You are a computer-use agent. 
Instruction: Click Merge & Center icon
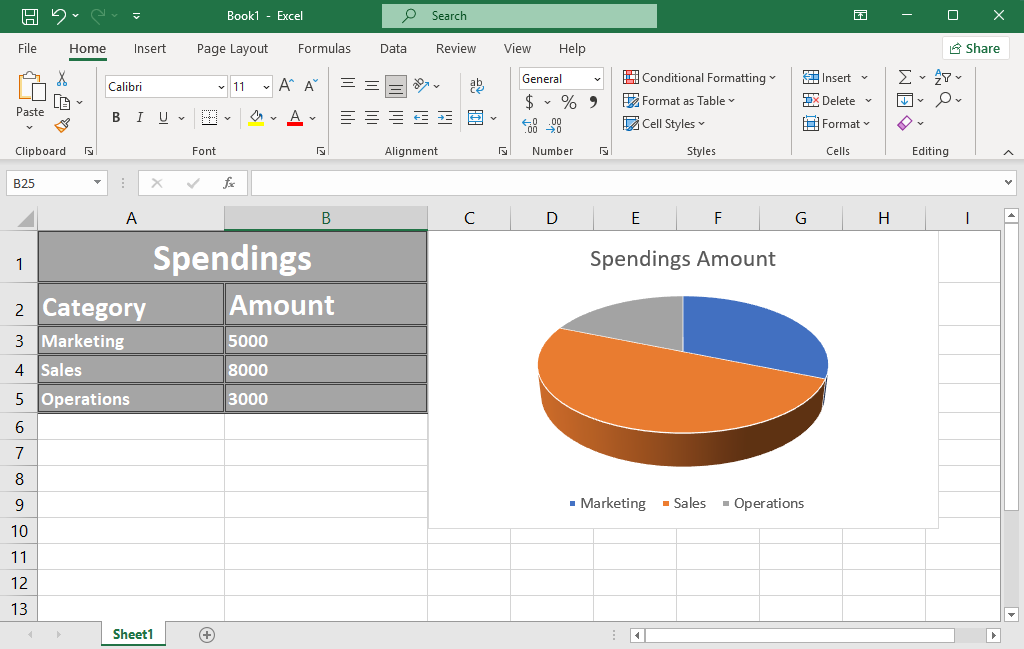(475, 118)
